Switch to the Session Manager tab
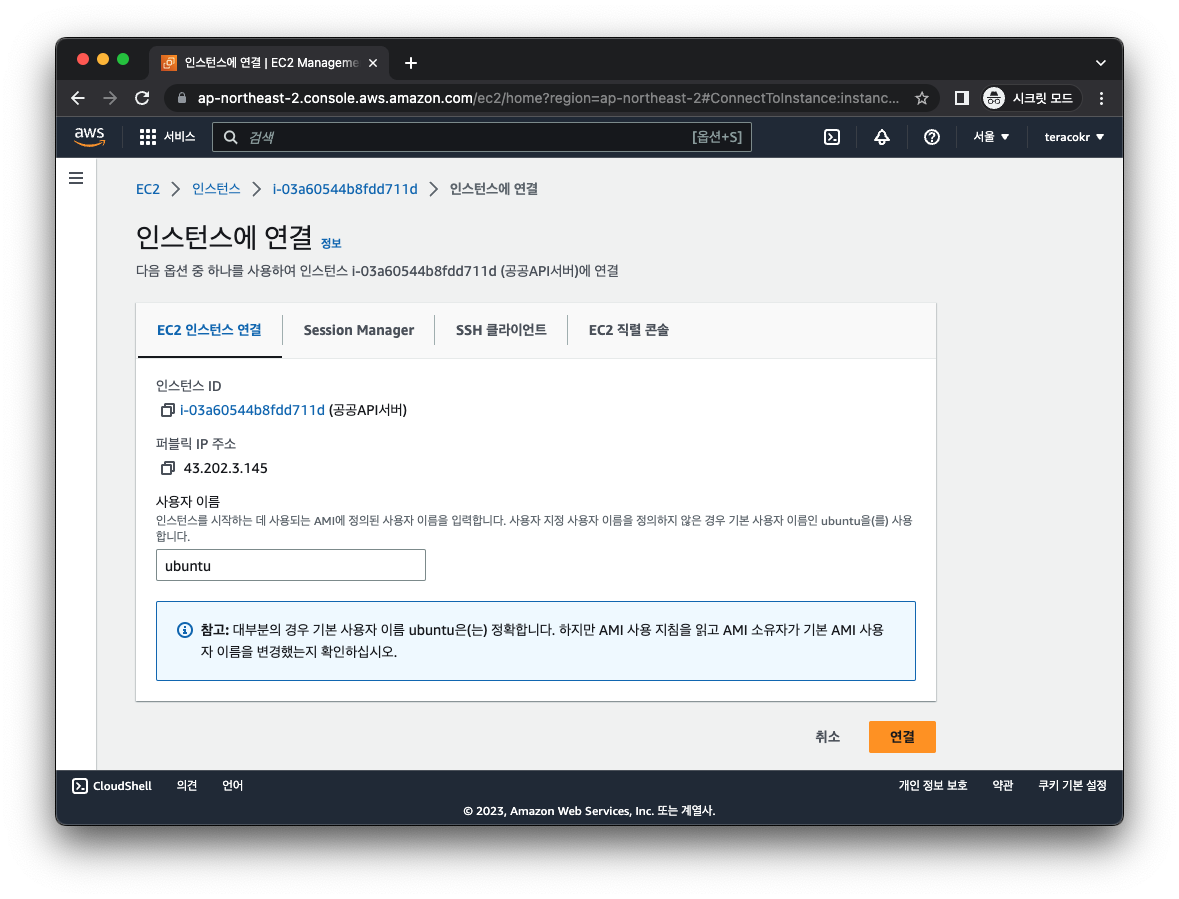Viewport: 1179px width, 899px height. [359, 330]
